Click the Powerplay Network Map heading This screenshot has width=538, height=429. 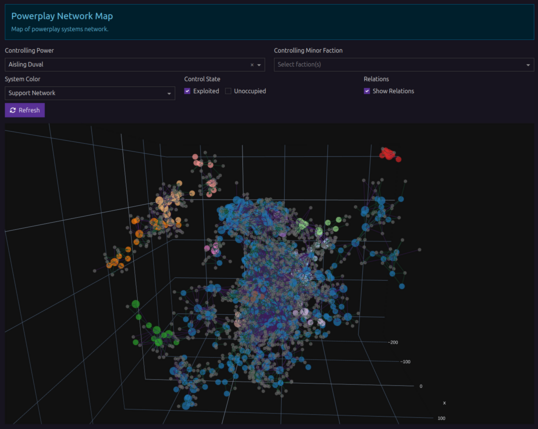point(62,16)
